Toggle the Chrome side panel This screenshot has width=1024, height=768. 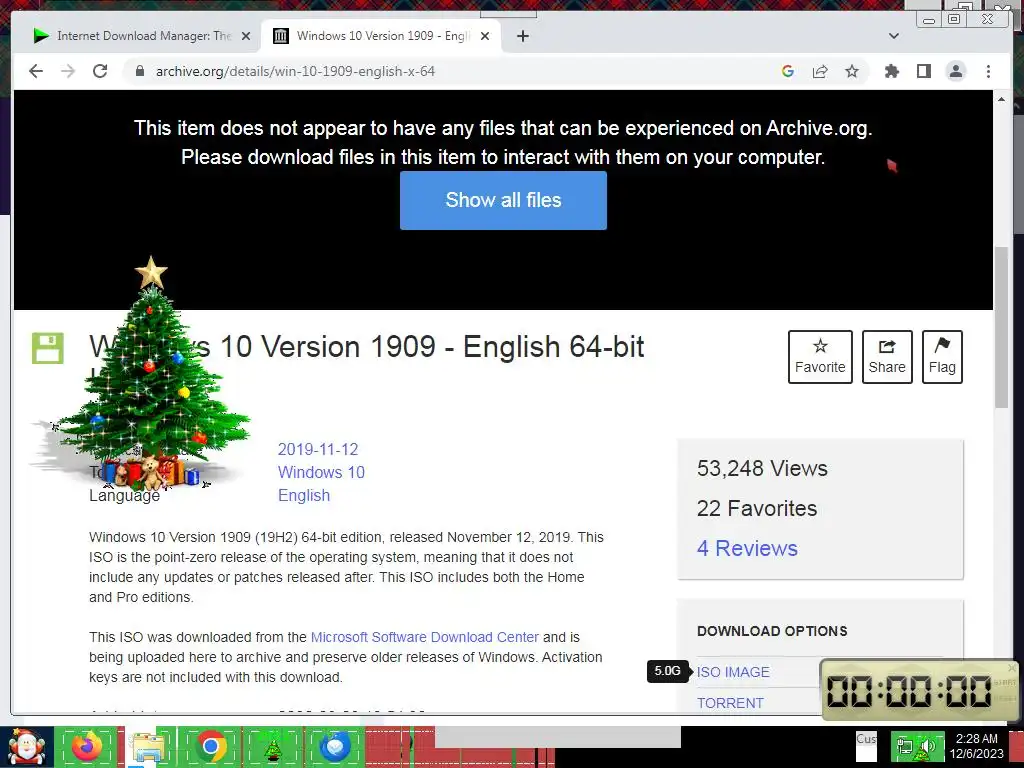pyautogui.click(x=923, y=71)
